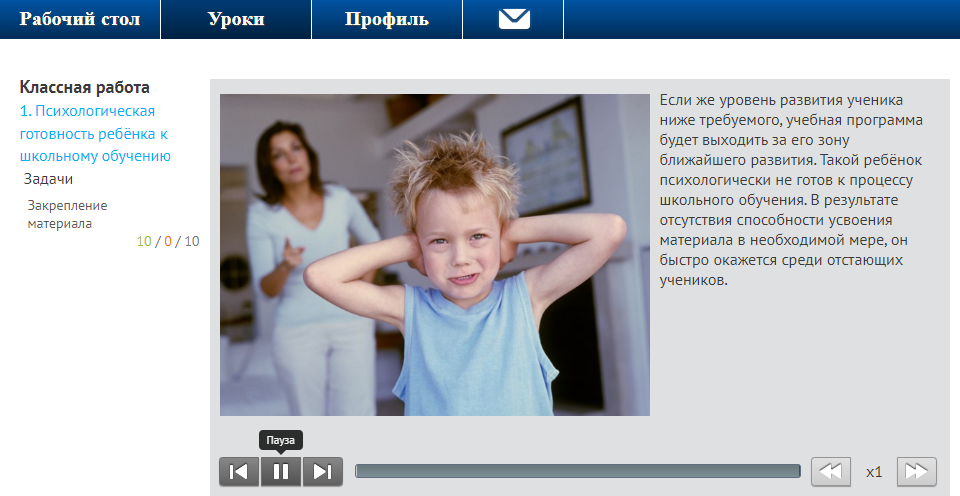Viewport: 960px width, 496px height.
Task: Open lesson Психологическая готовность ребёнка link
Action: pos(95,133)
